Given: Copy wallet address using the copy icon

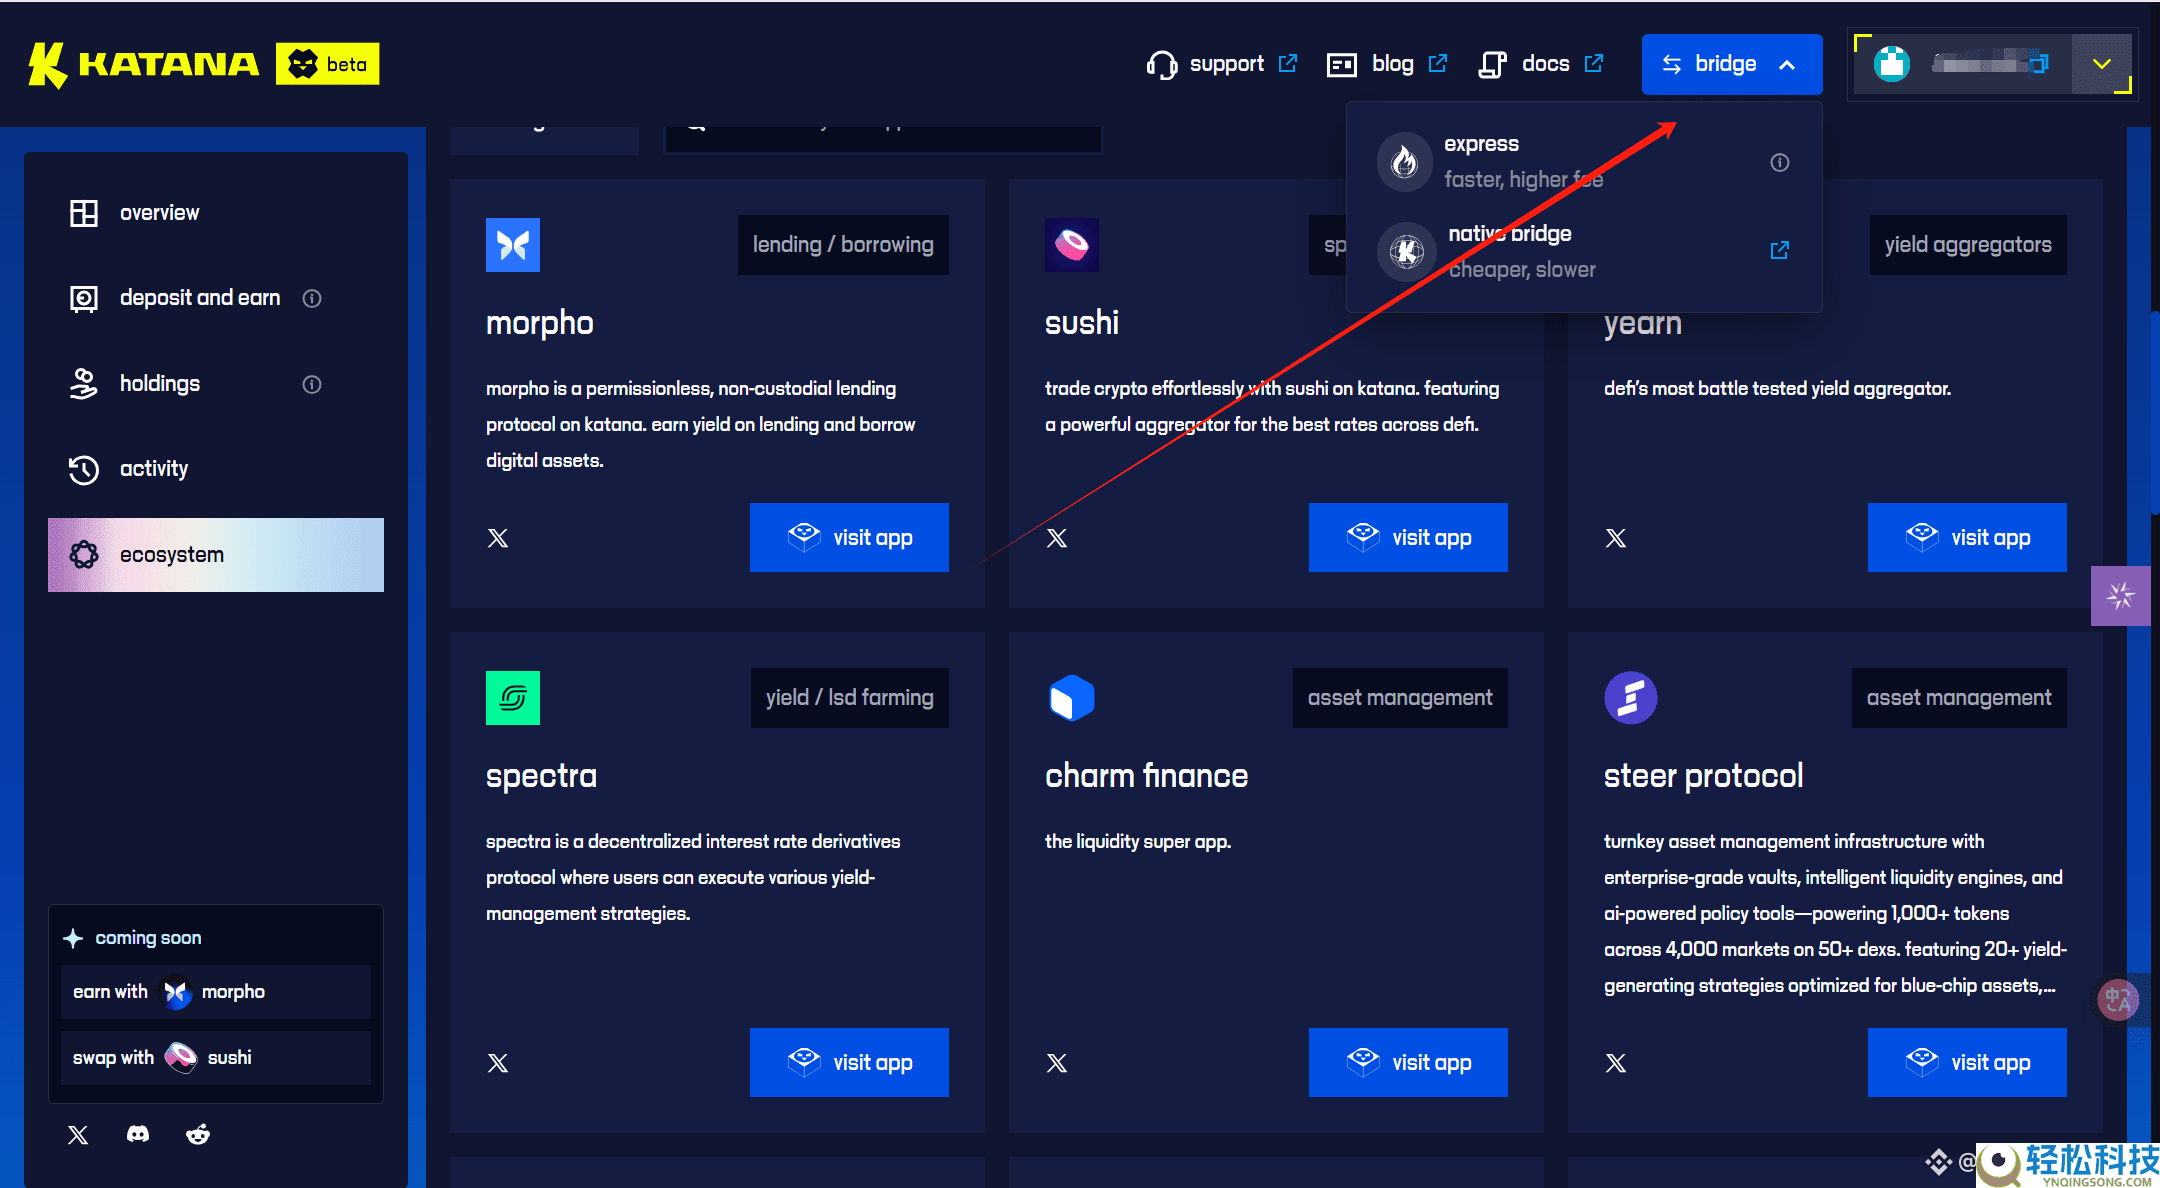Looking at the screenshot, I should 2039,64.
